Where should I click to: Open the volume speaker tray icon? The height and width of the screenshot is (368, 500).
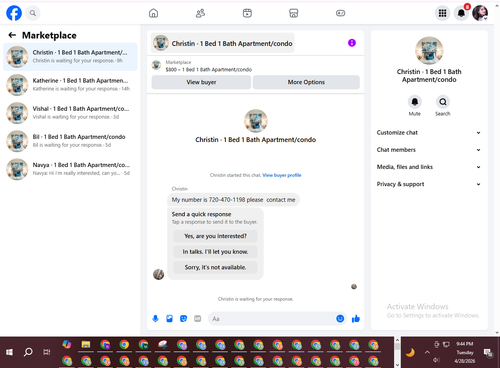[x=436, y=360]
